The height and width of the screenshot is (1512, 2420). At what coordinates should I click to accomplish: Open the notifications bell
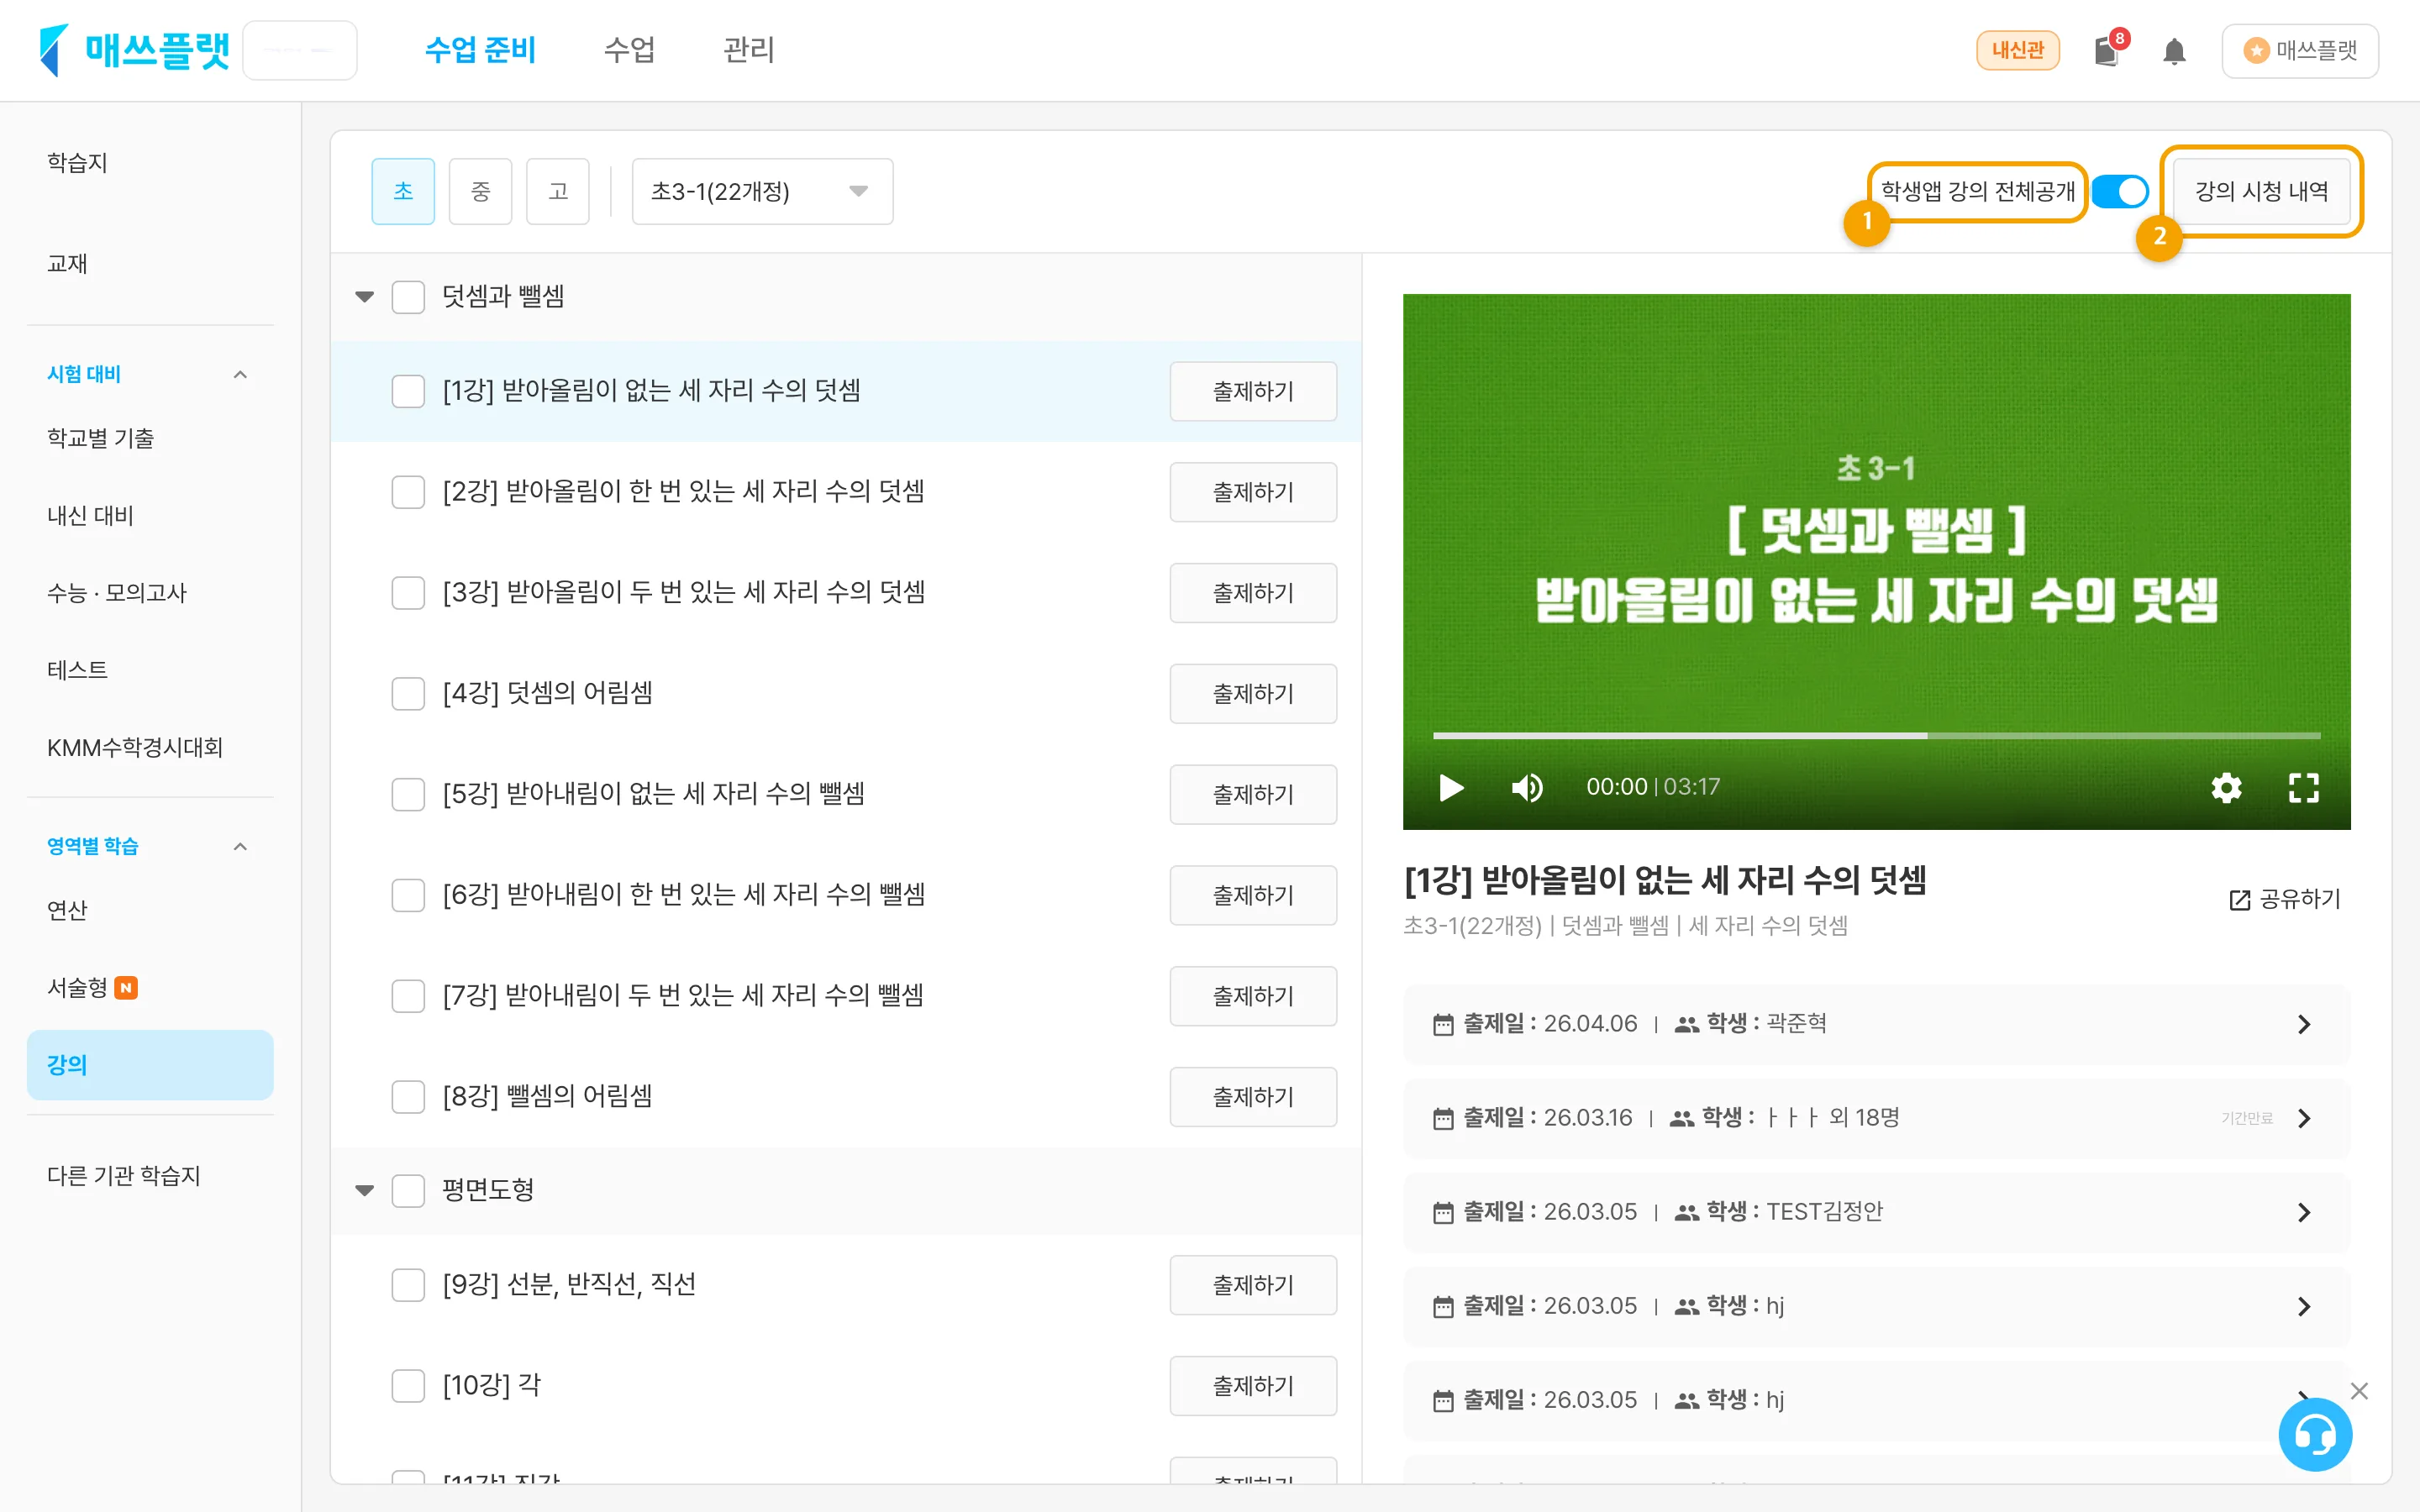(2174, 50)
